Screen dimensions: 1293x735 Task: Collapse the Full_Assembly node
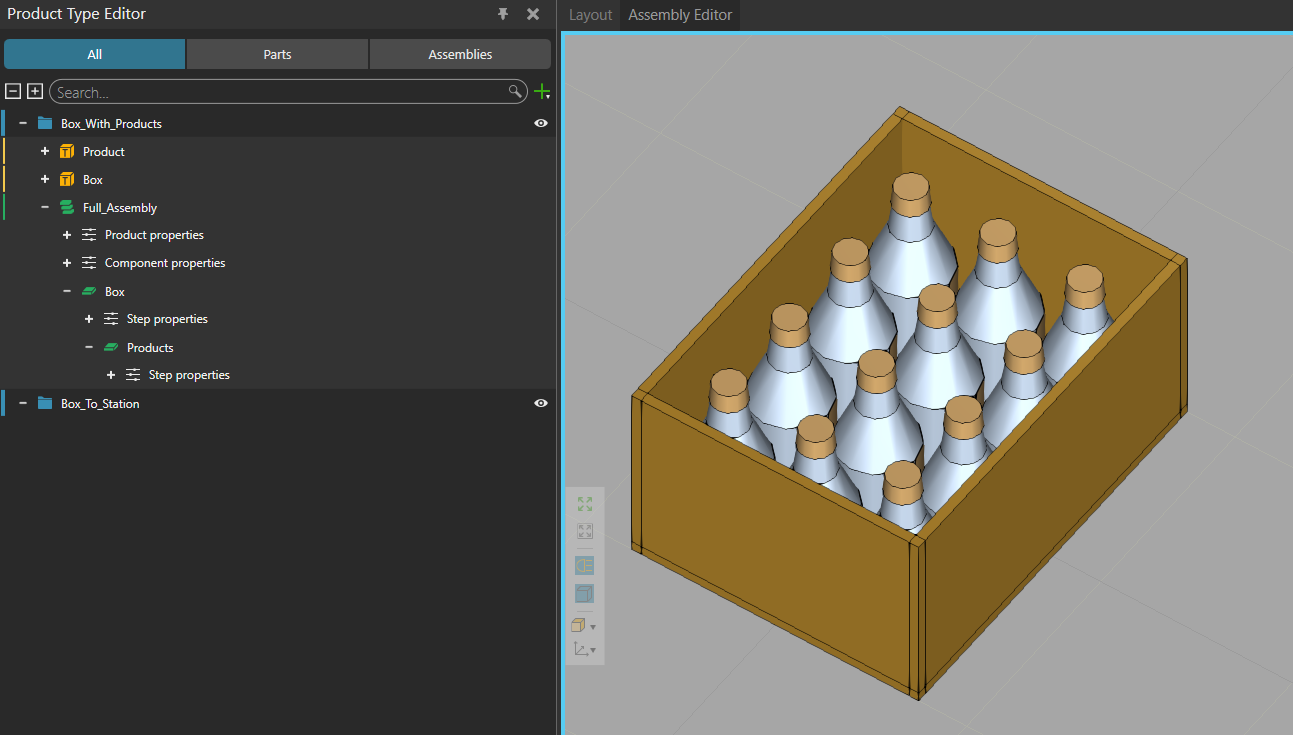tap(44, 207)
